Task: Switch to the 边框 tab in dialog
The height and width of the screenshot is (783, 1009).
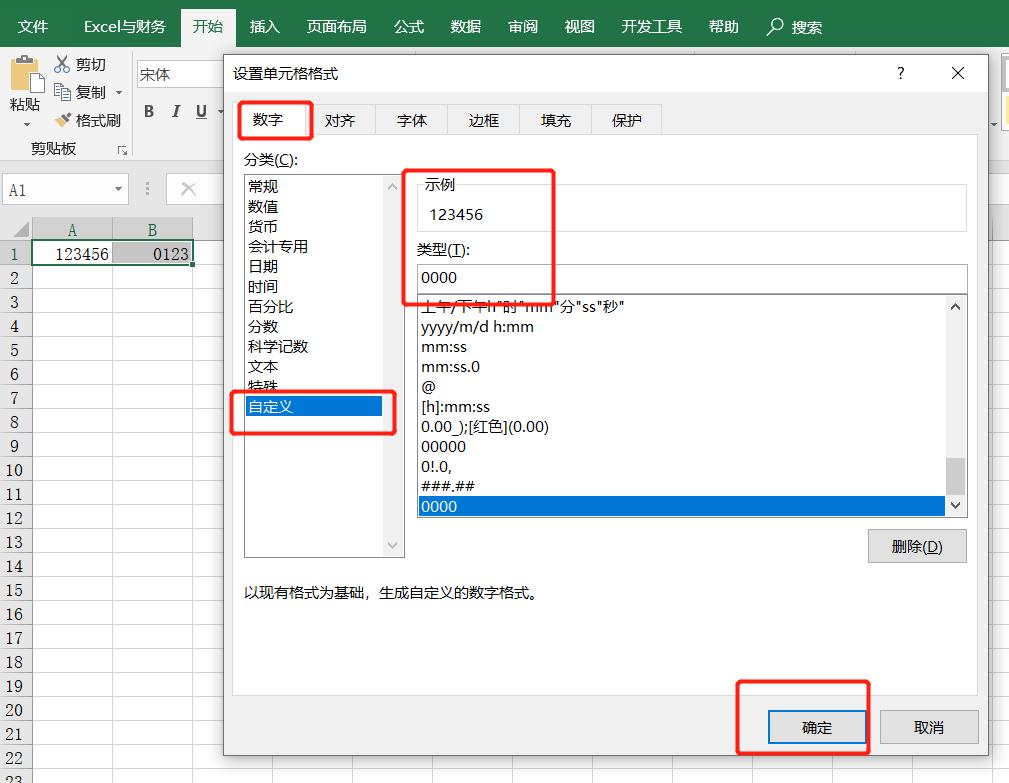Action: click(x=483, y=119)
